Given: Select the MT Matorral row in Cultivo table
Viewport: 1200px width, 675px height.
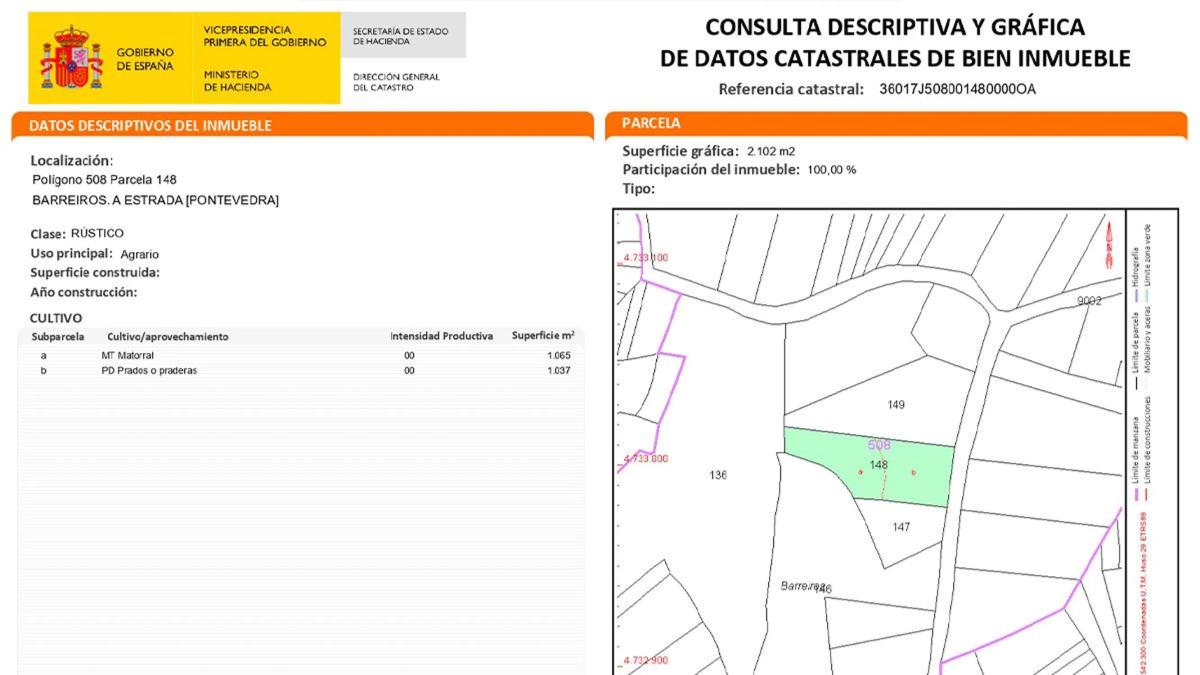Looking at the screenshot, I should point(300,355).
